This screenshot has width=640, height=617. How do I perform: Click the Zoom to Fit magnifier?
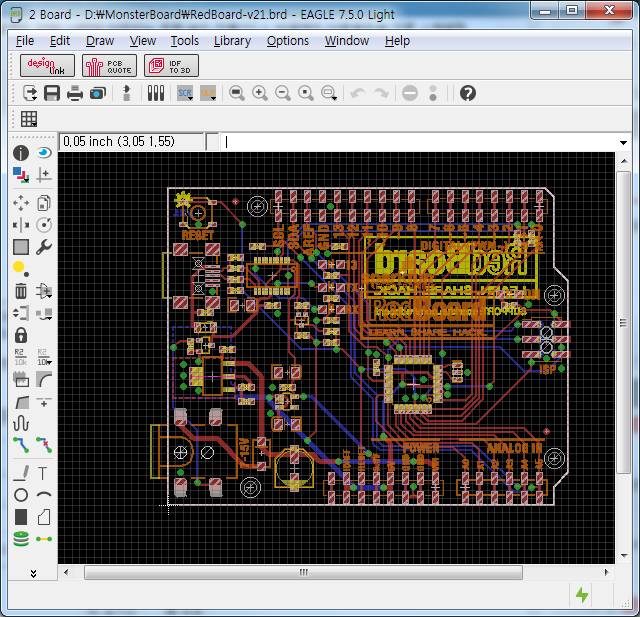237,93
